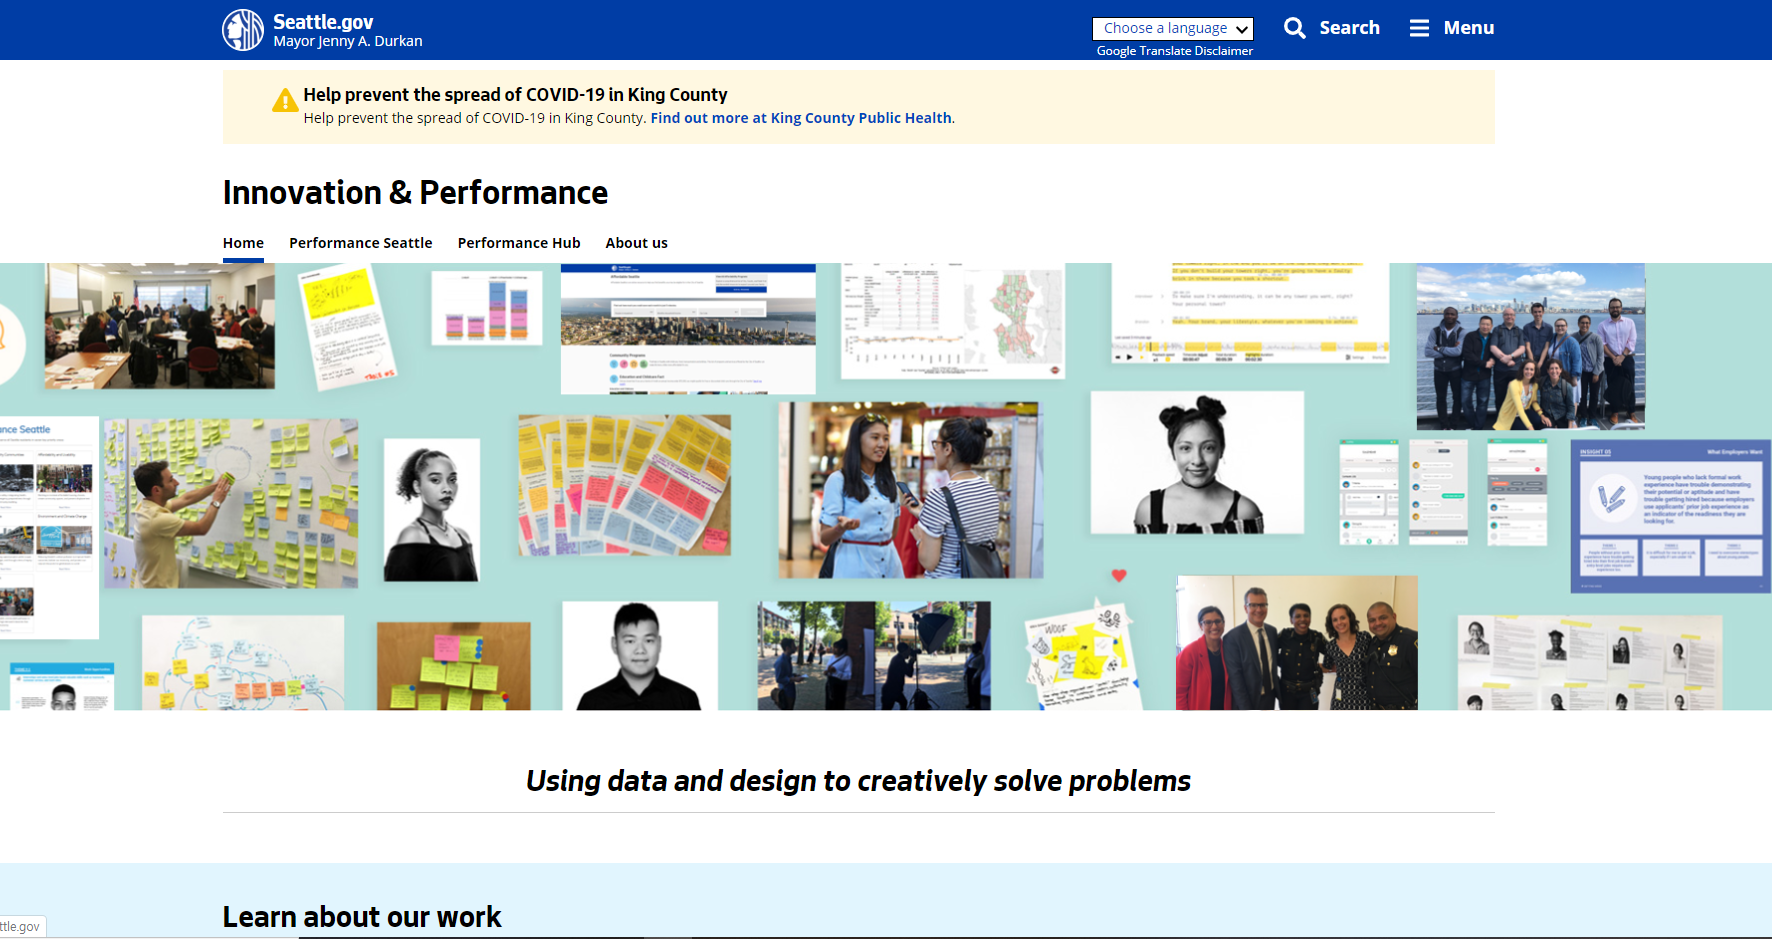This screenshot has height=939, width=1772.
Task: Navigate to the About us tab
Action: coord(636,243)
